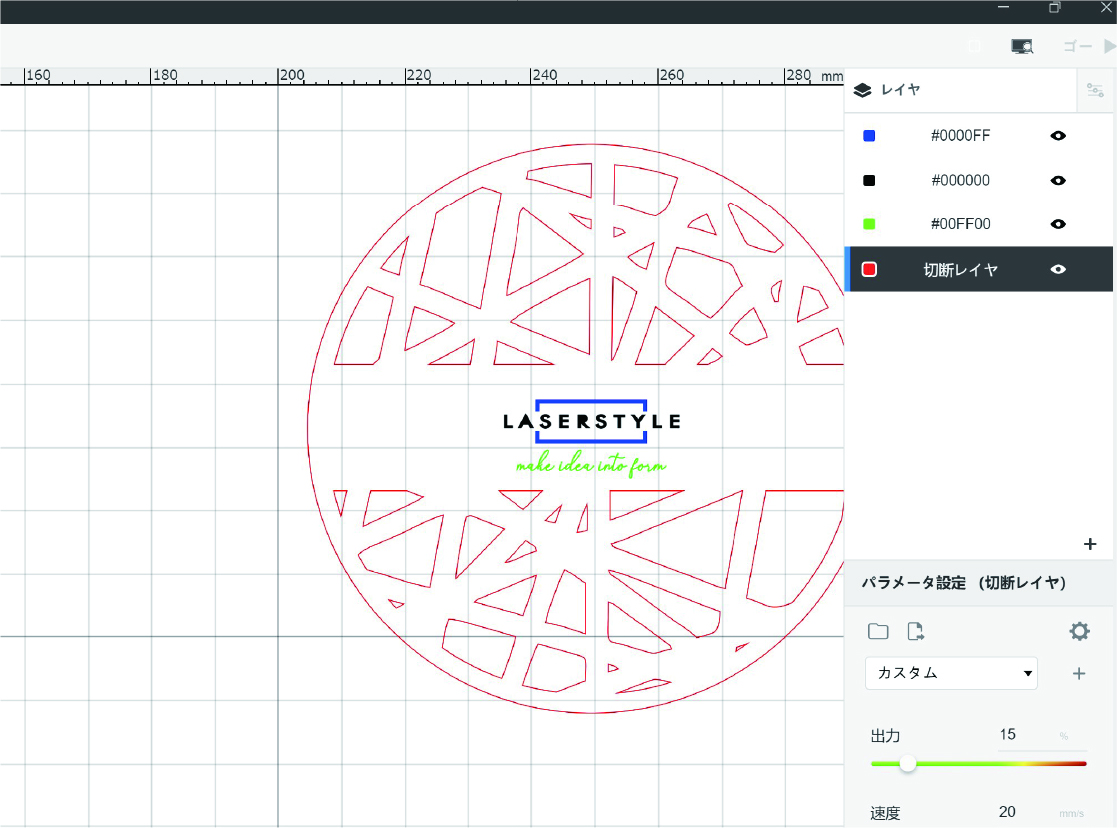
Task: Click the red swatch of 切断レイヤ
Action: [x=869, y=269]
